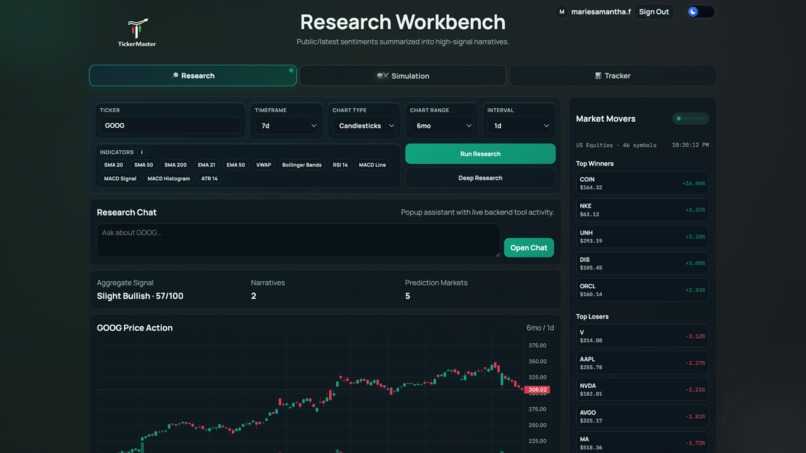
Task: Select the V top loser card
Action: coord(642,336)
